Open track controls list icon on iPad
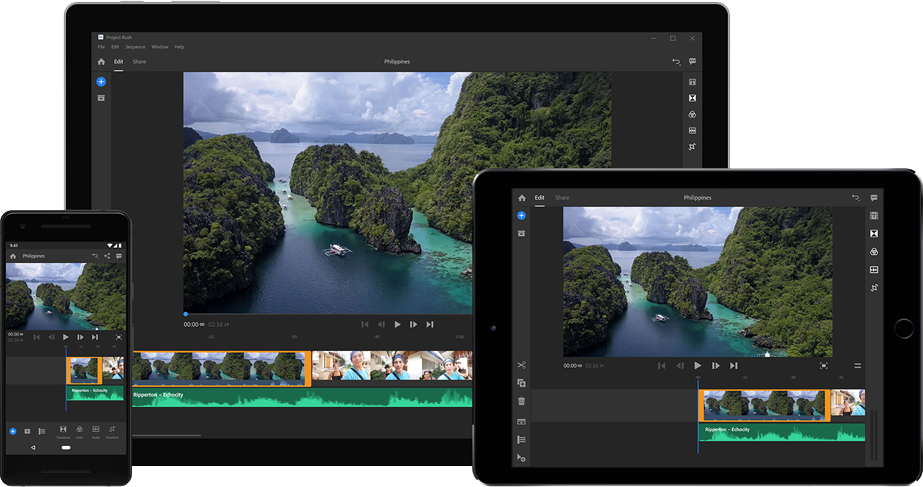The width and height of the screenshot is (923, 487). (521, 439)
